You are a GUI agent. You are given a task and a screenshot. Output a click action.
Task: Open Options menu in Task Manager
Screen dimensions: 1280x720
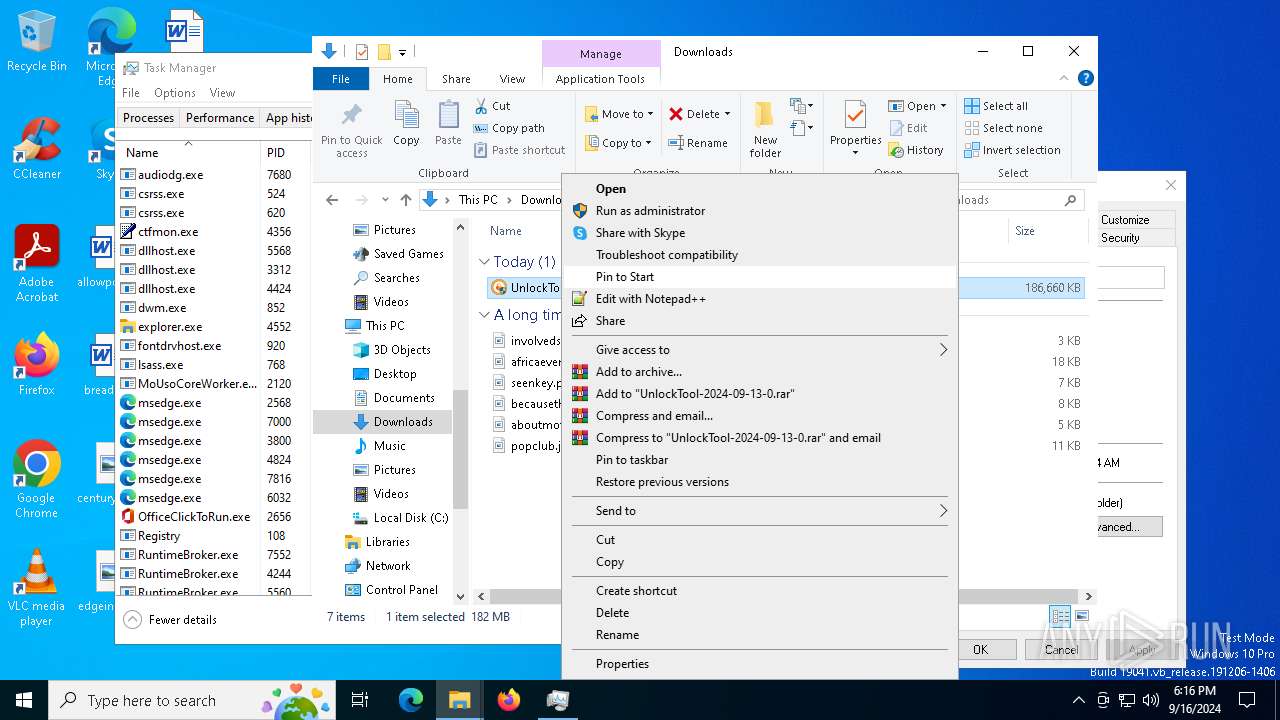[174, 93]
